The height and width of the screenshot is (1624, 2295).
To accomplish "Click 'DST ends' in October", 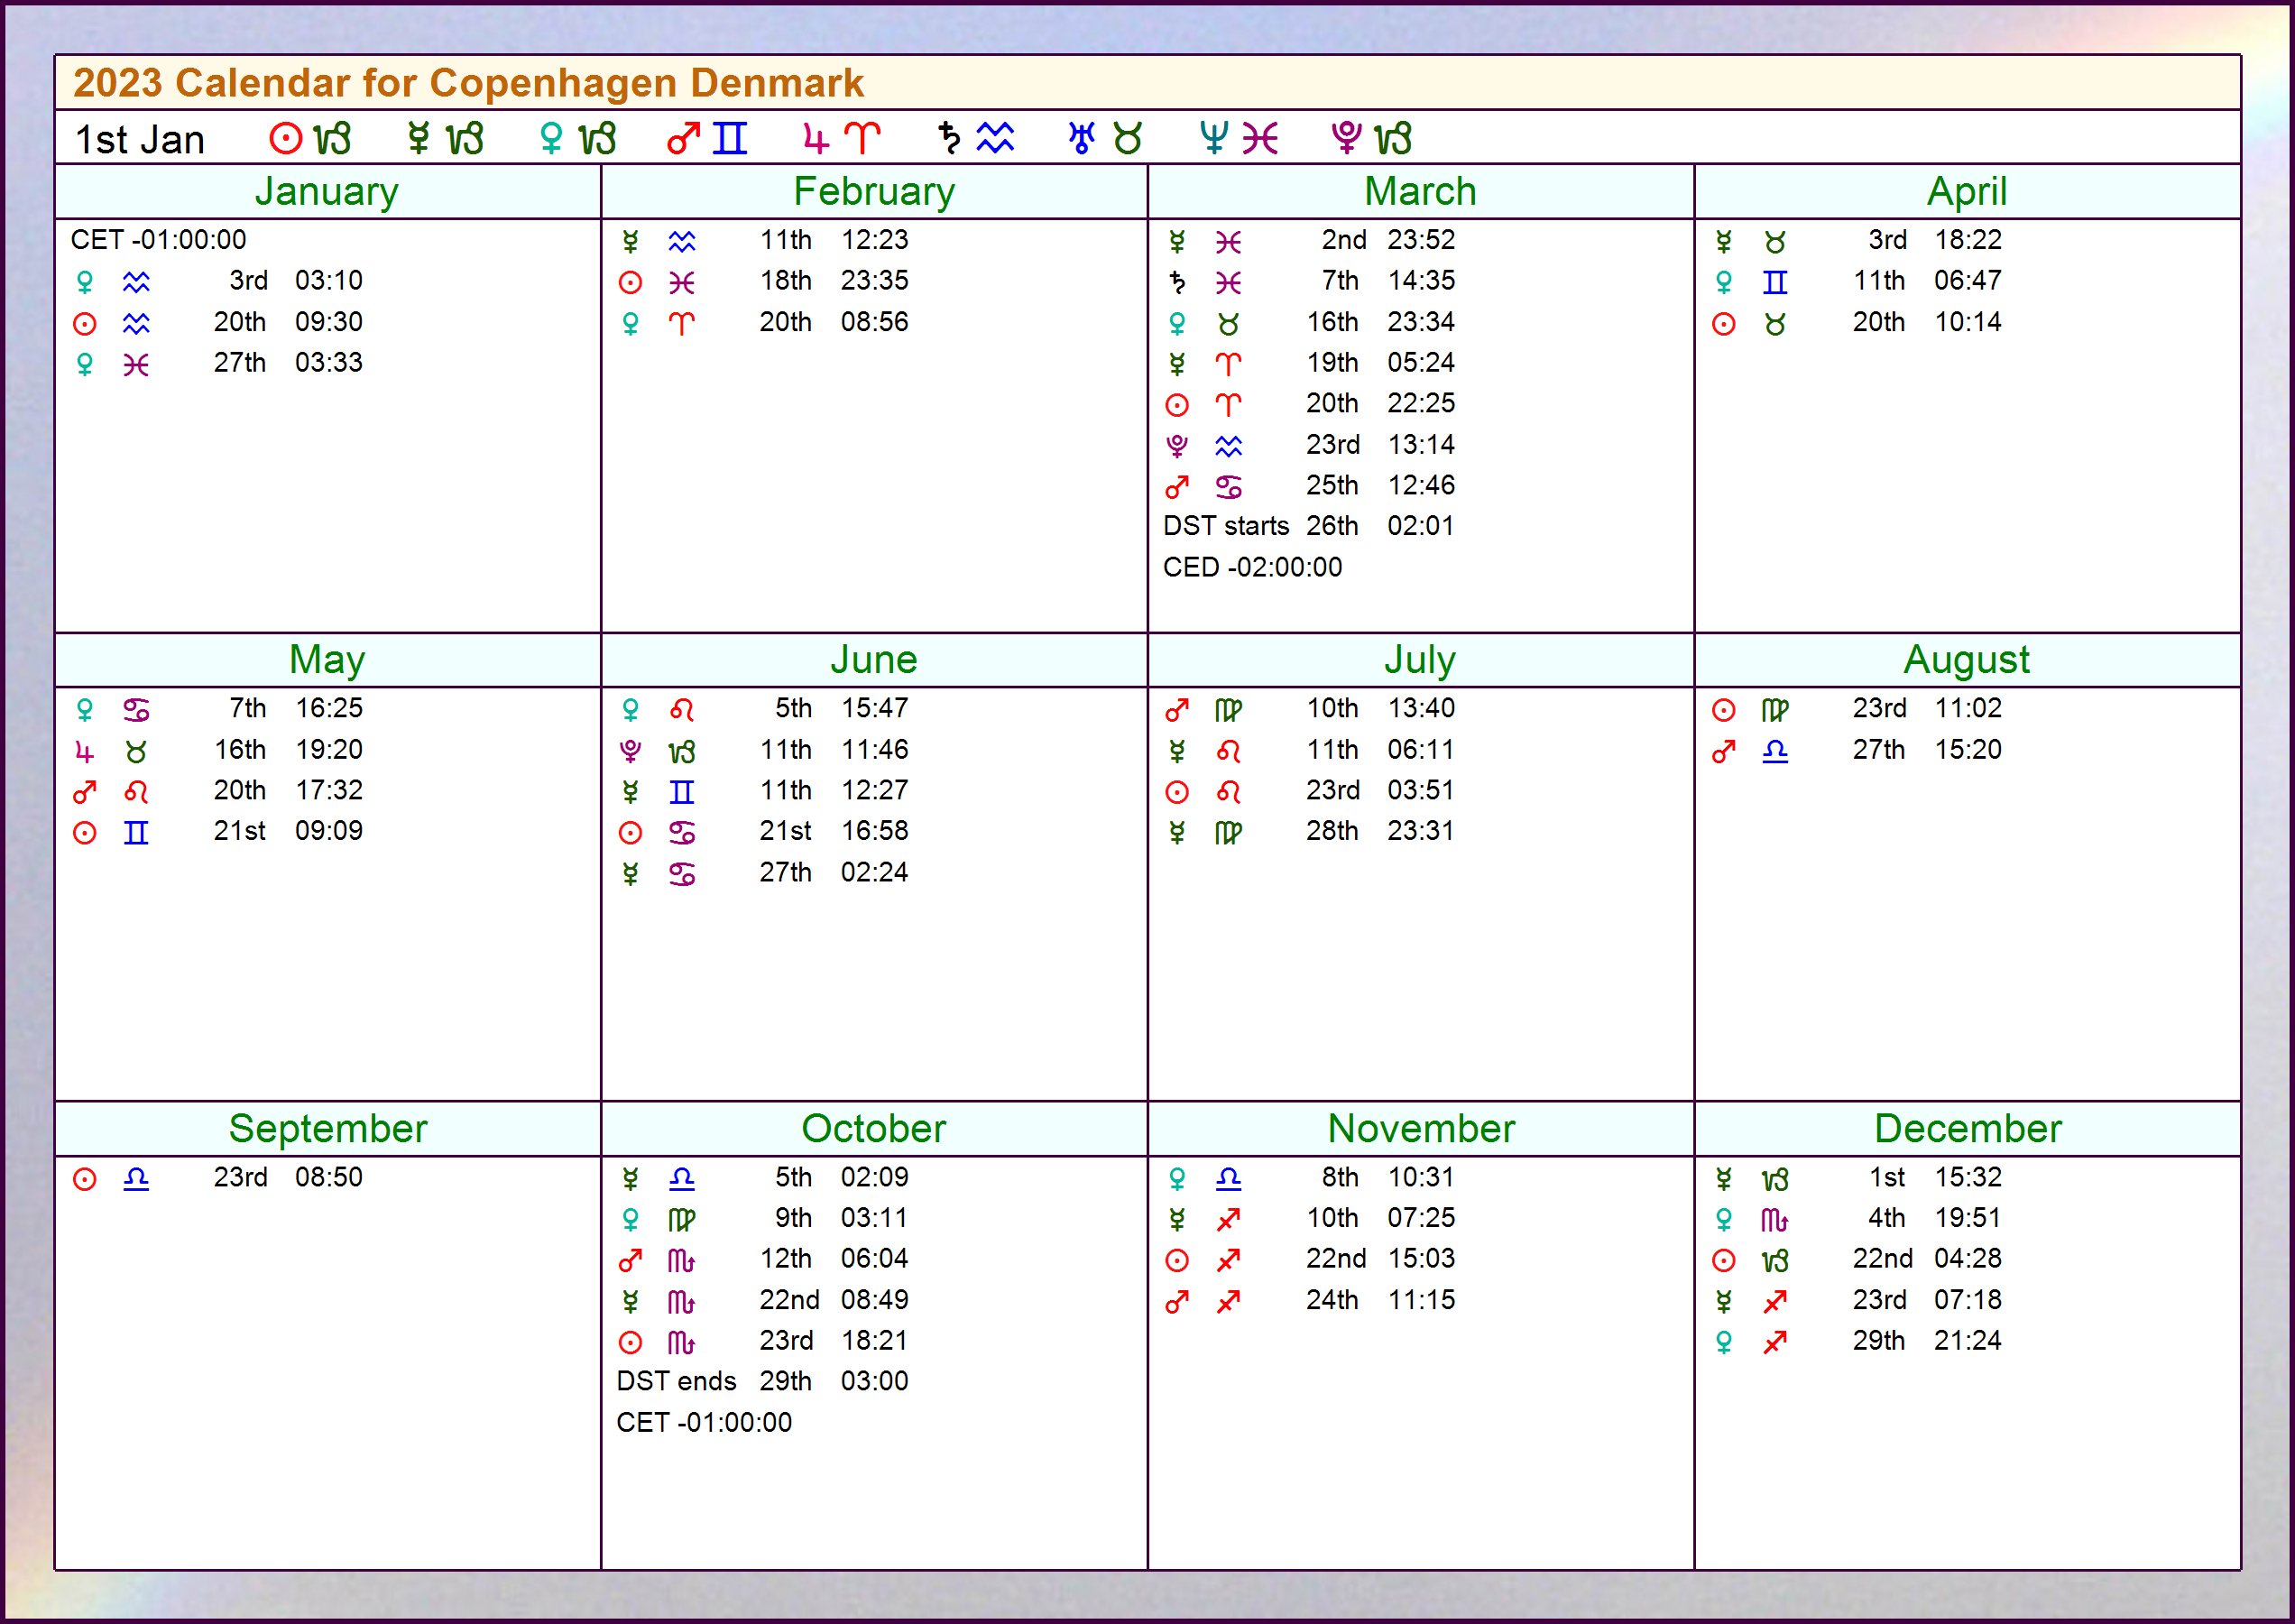I will (676, 1382).
